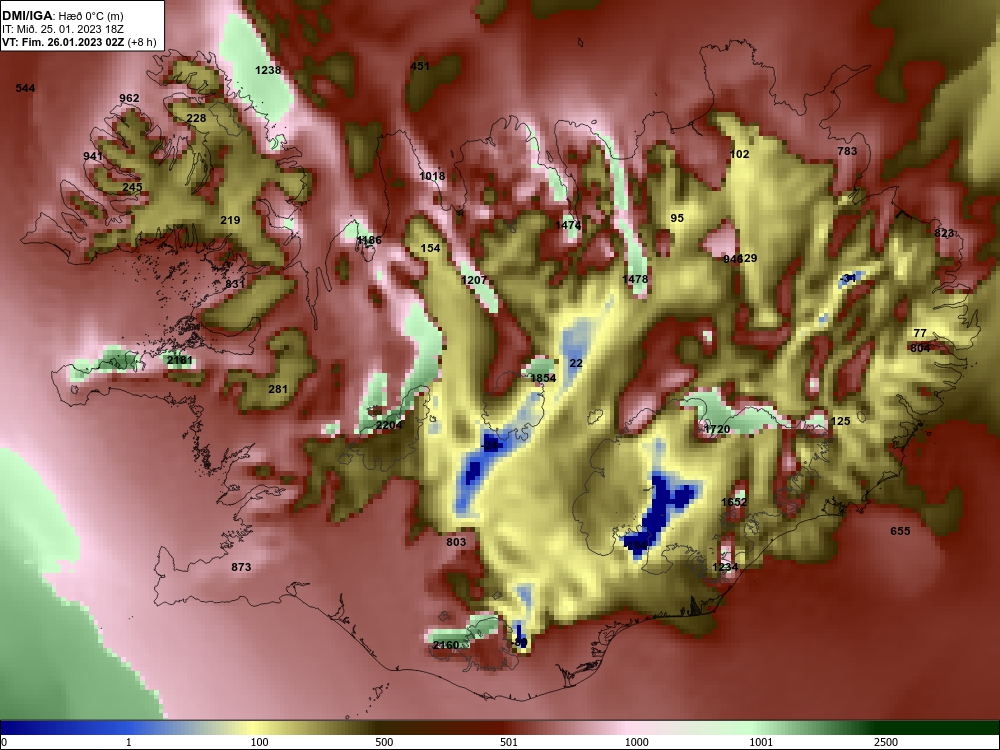
Task: Click the map value 803
Action: pyautogui.click(x=456, y=542)
